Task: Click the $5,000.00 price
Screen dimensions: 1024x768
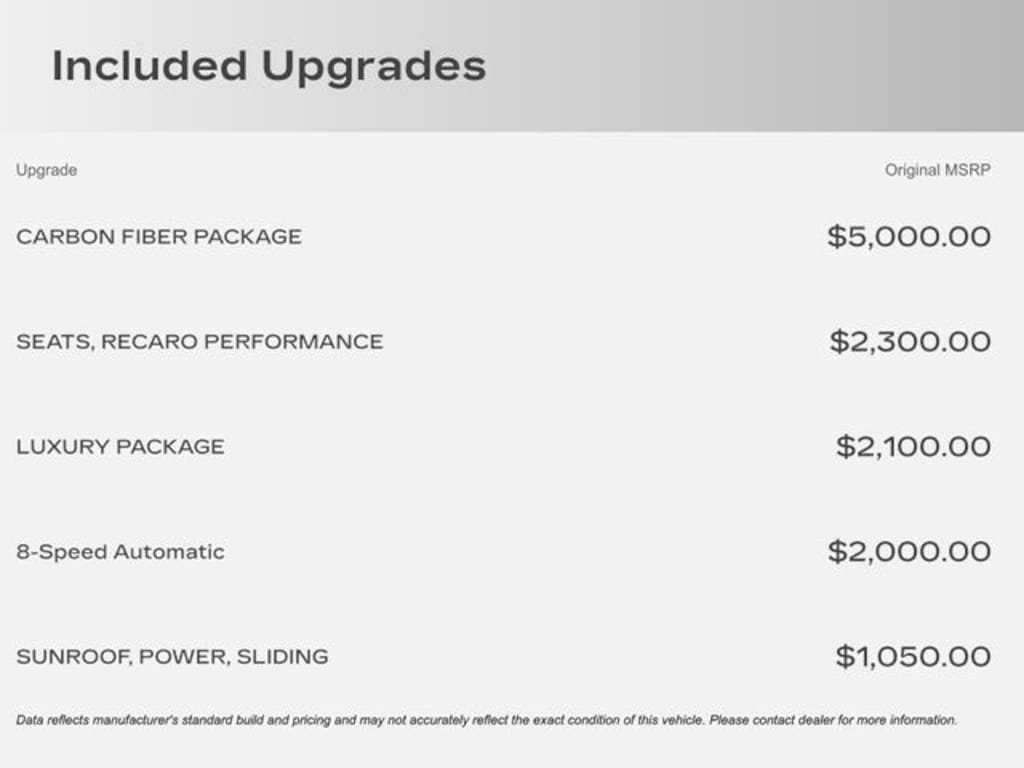Action: pyautogui.click(x=908, y=237)
